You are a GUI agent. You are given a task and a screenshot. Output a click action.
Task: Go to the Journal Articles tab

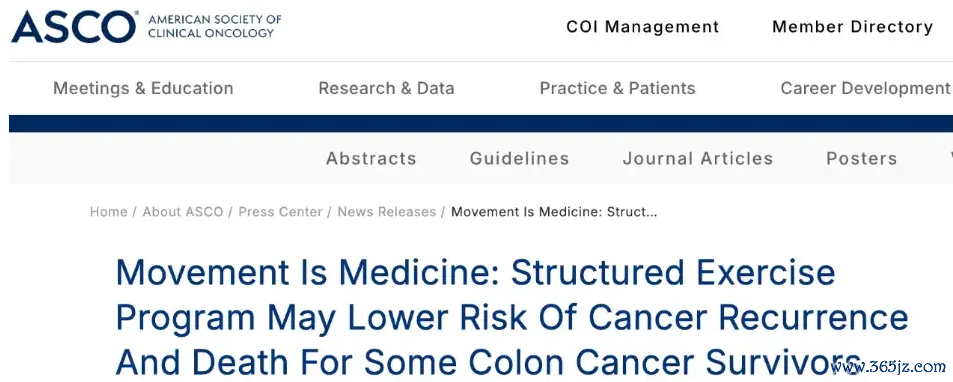698,159
